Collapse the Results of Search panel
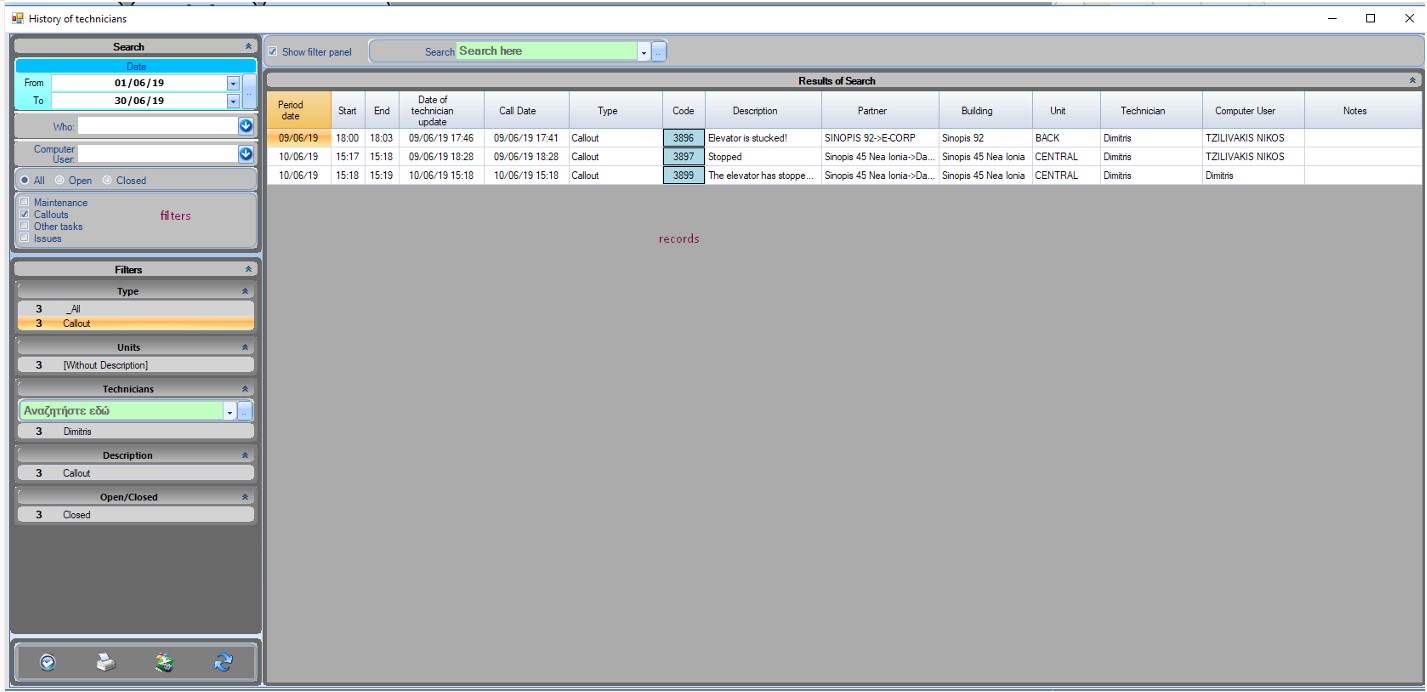 click(x=1412, y=81)
